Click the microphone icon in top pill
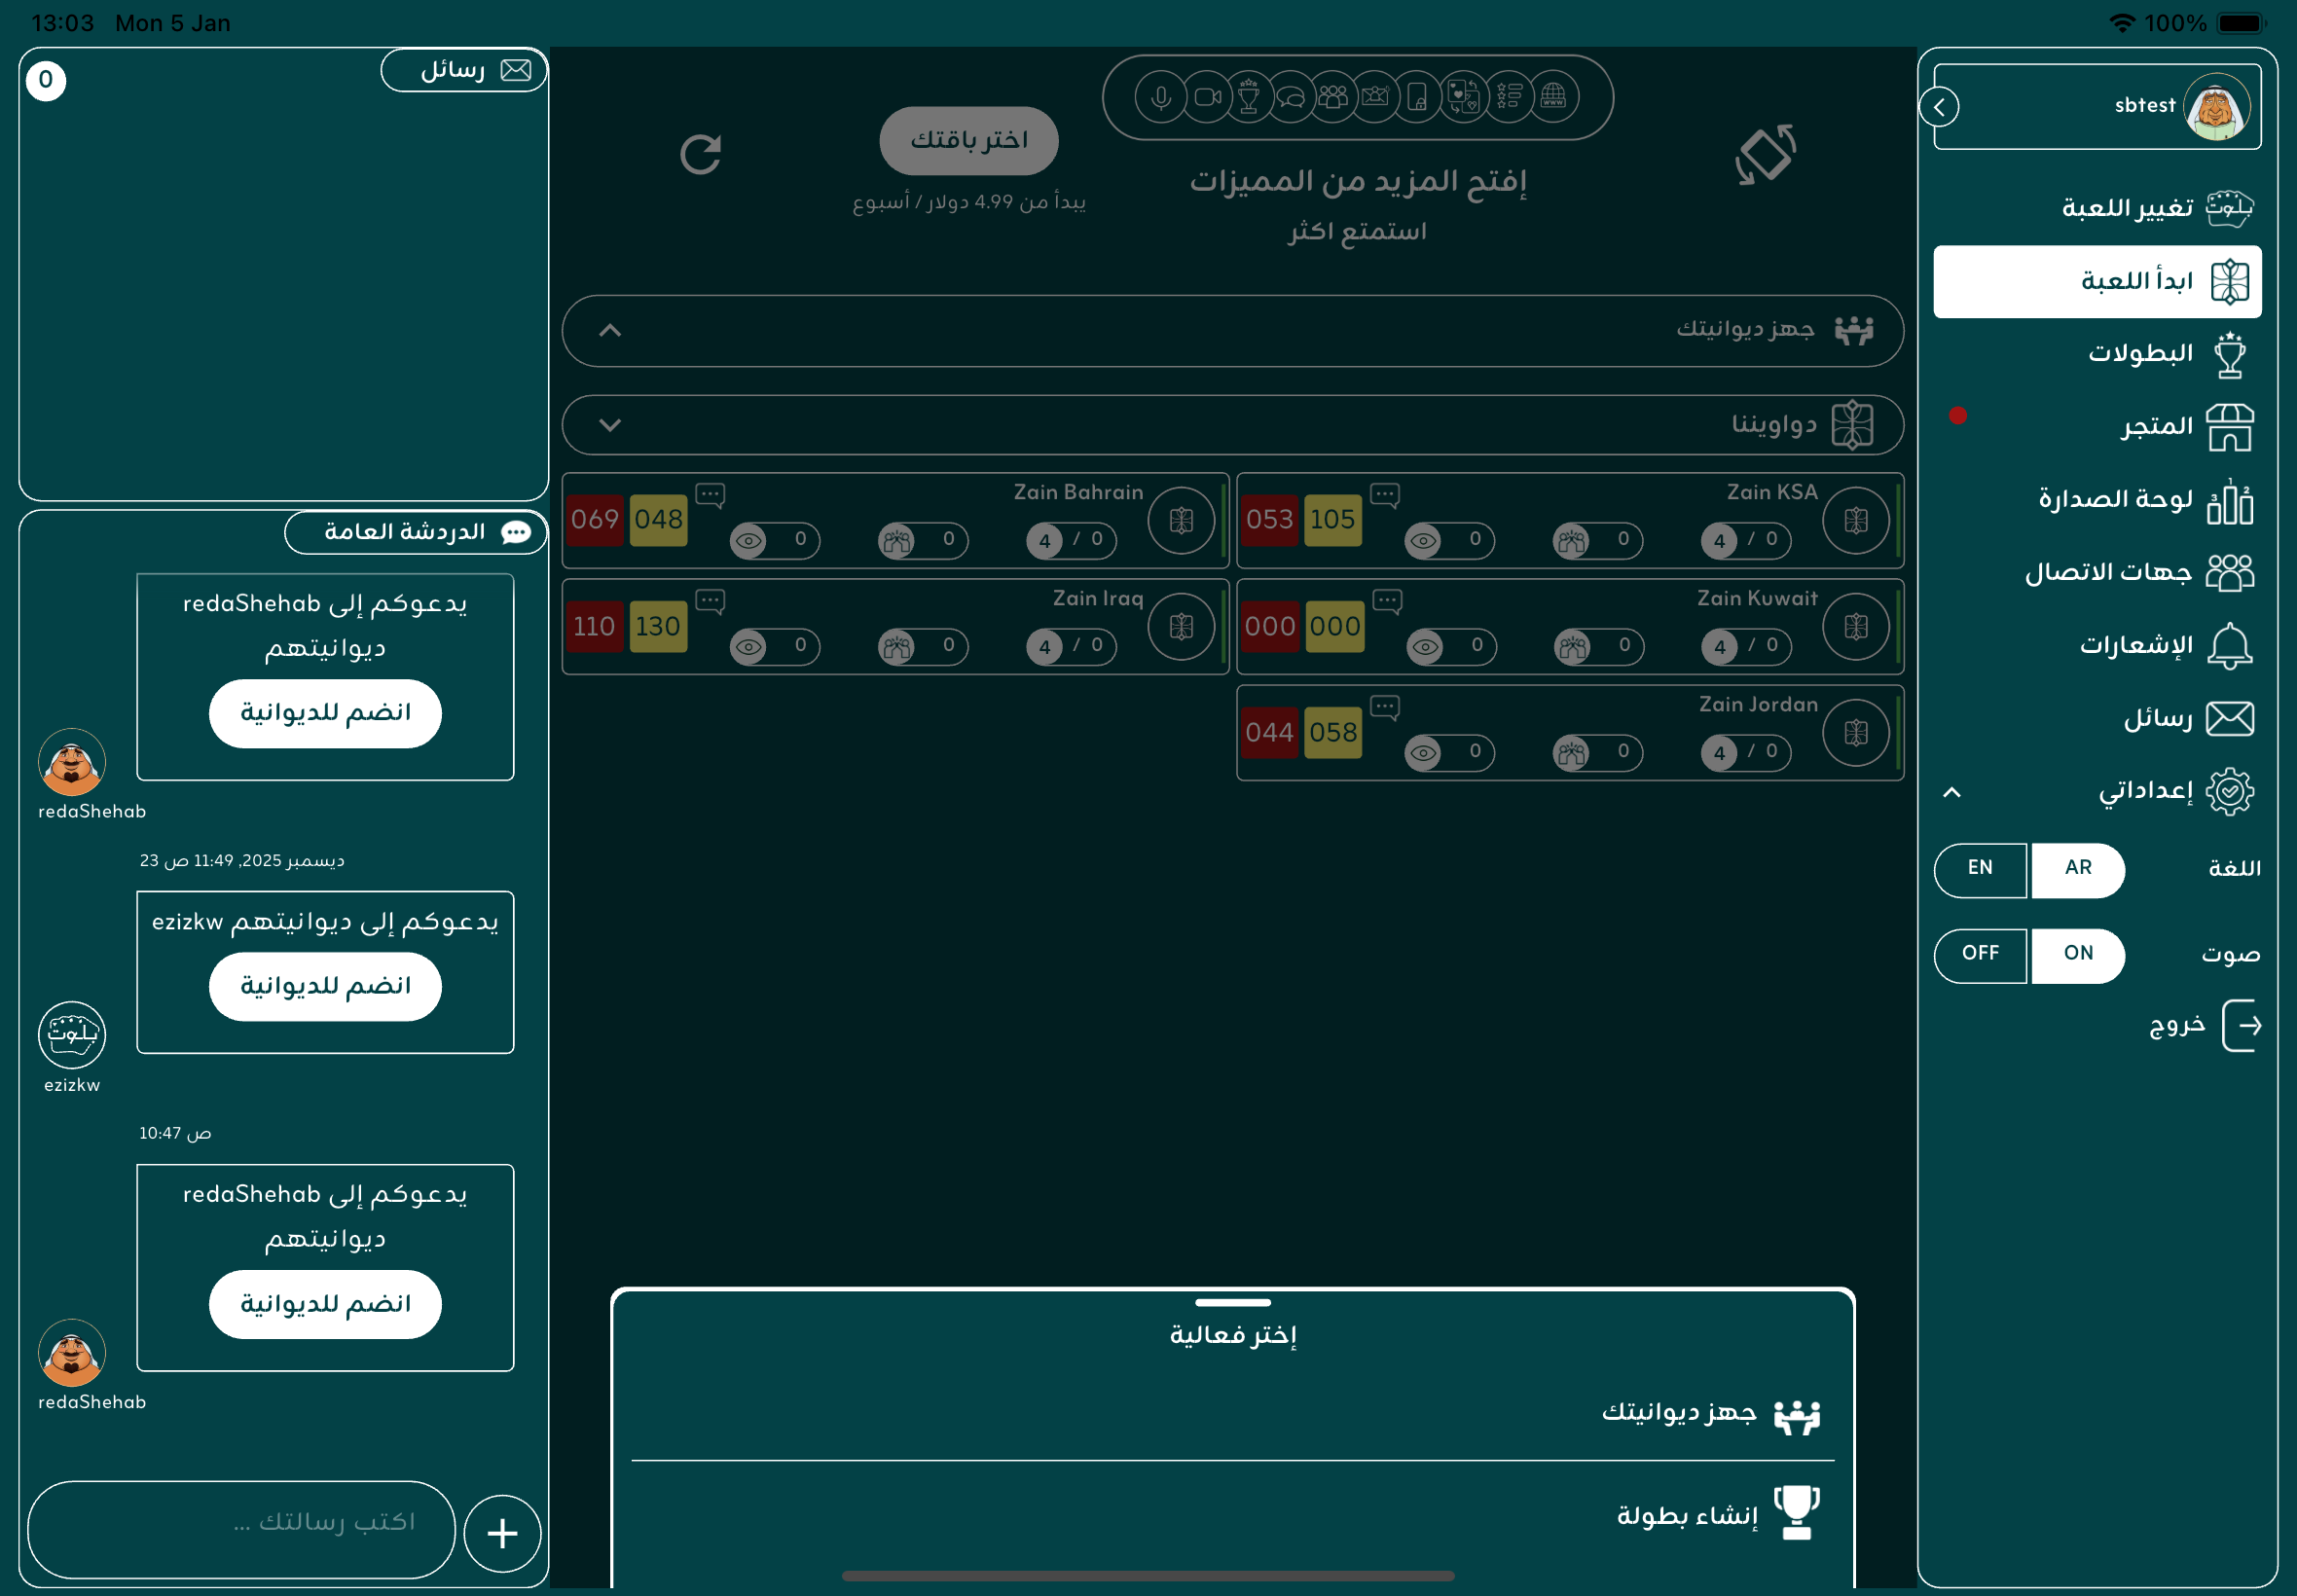2297x1596 pixels. click(x=1160, y=97)
